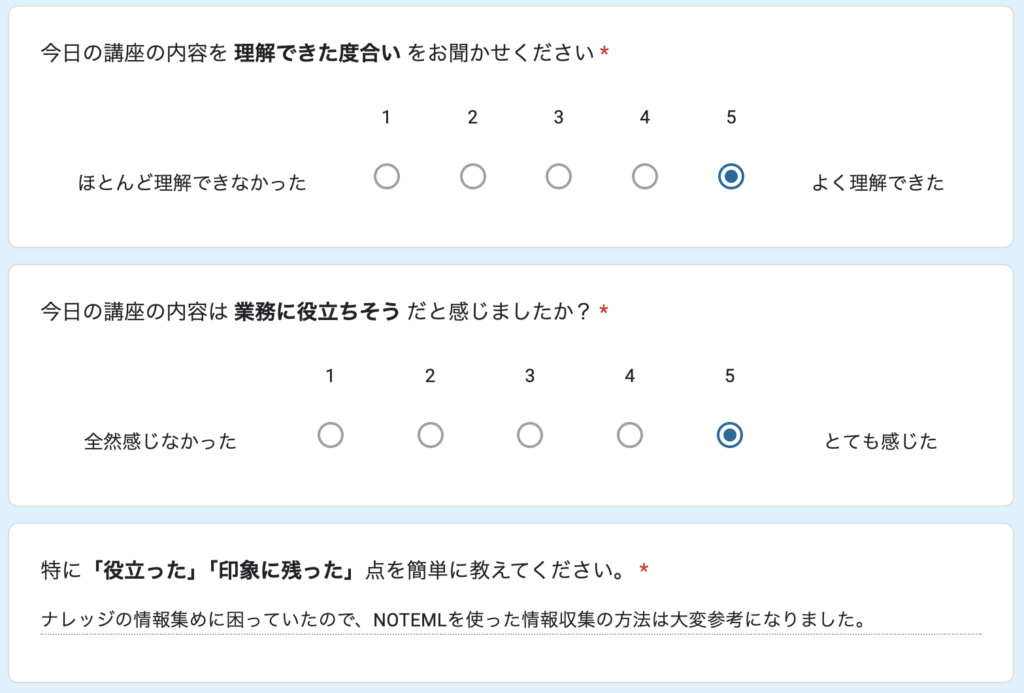Click the 業務に役立ちそう question title
Screen dimensions: 1024x693
pyautogui.click(x=318, y=312)
